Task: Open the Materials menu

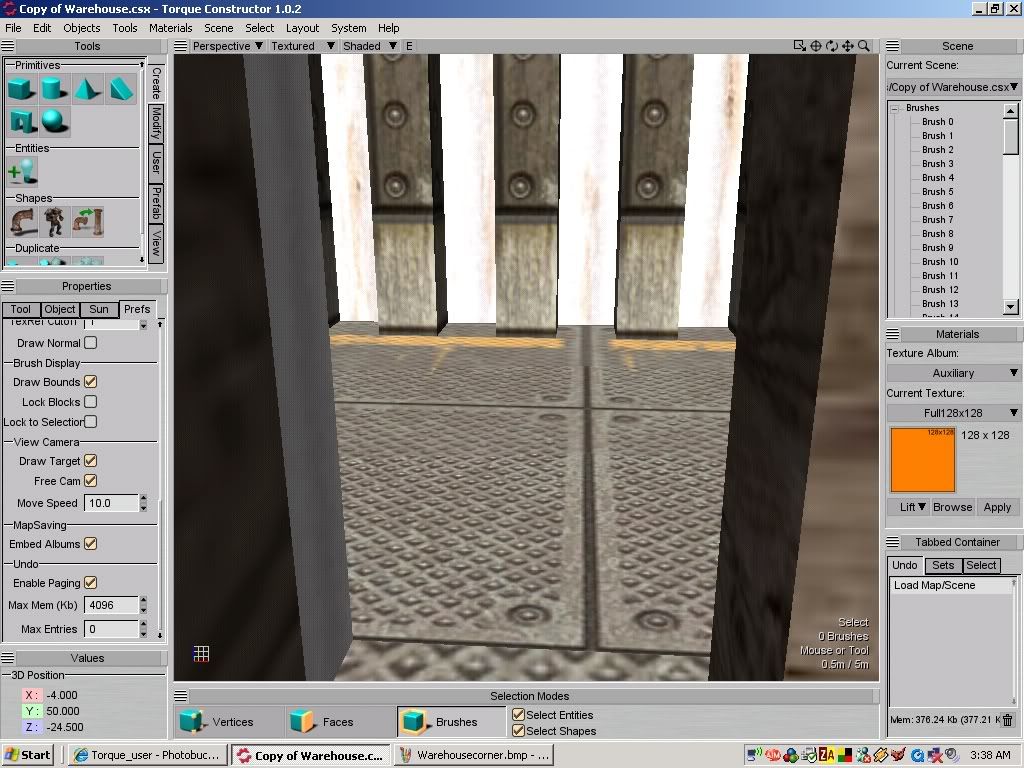Action: [x=170, y=28]
